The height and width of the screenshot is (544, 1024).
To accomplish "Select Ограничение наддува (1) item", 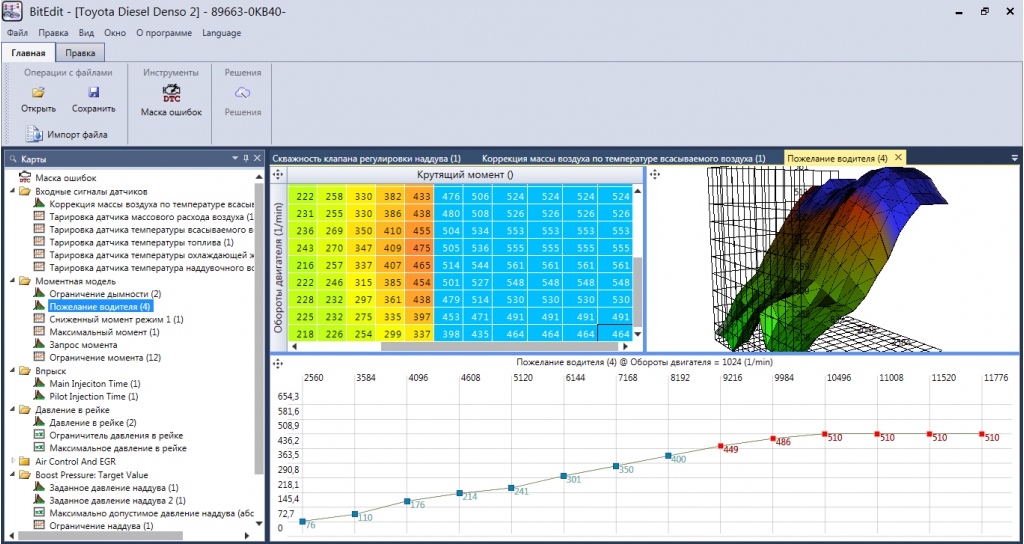I will click(x=101, y=525).
